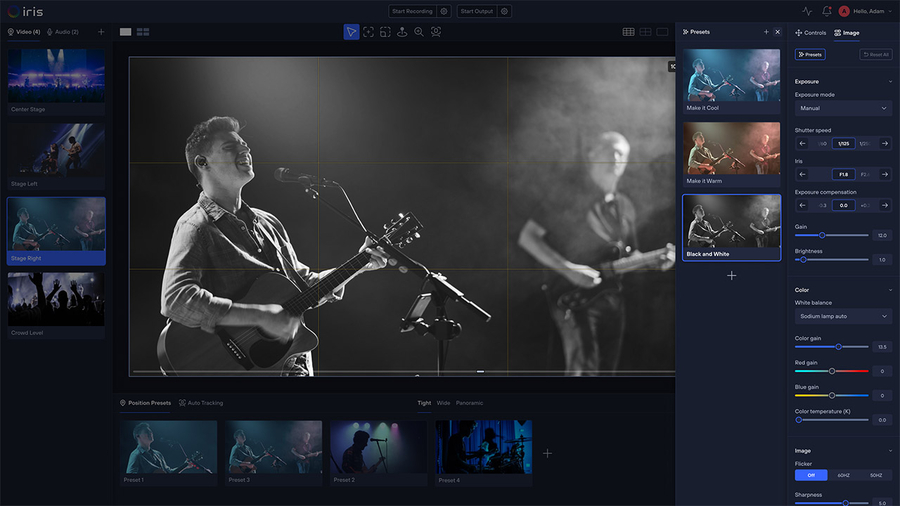
Task: Click the Start Recording button
Action: point(412,11)
